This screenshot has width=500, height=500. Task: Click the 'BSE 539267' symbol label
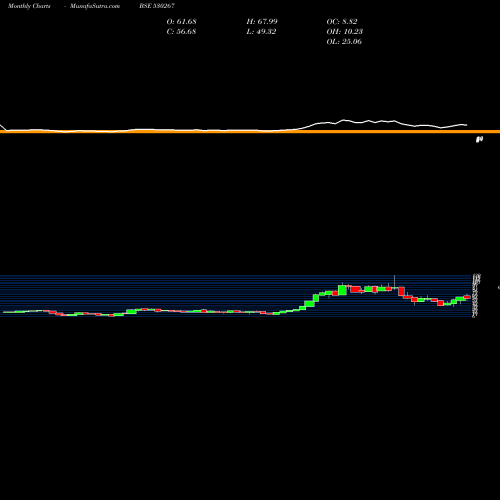pyautogui.click(x=157, y=6)
